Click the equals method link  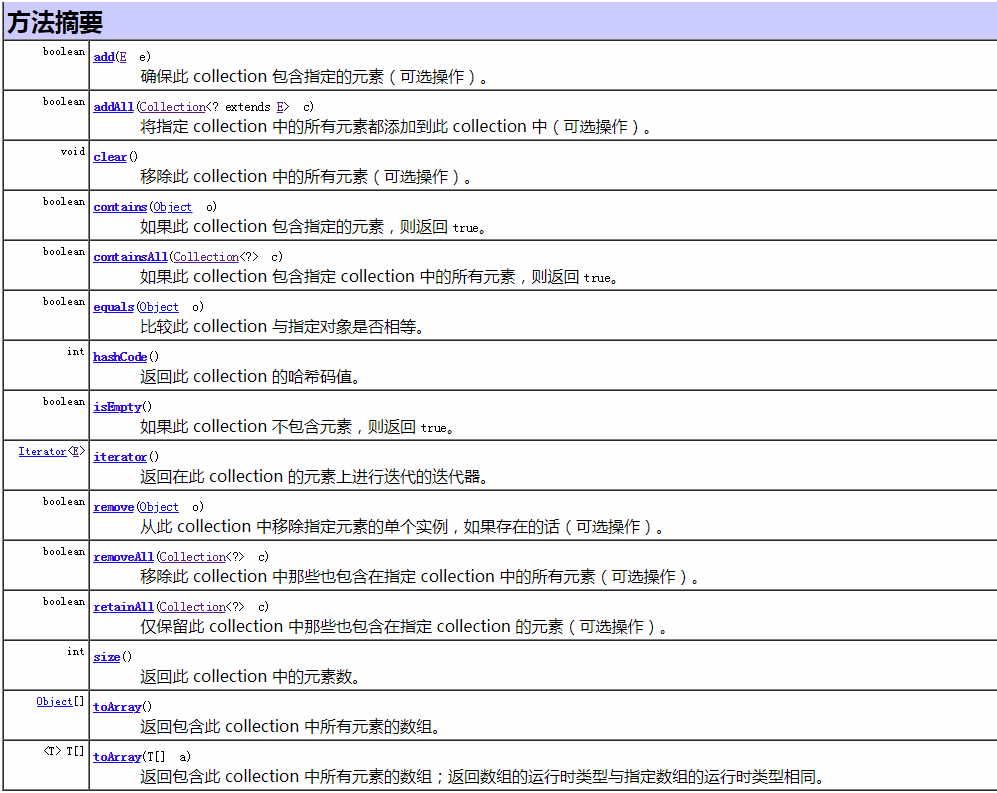[x=113, y=307]
